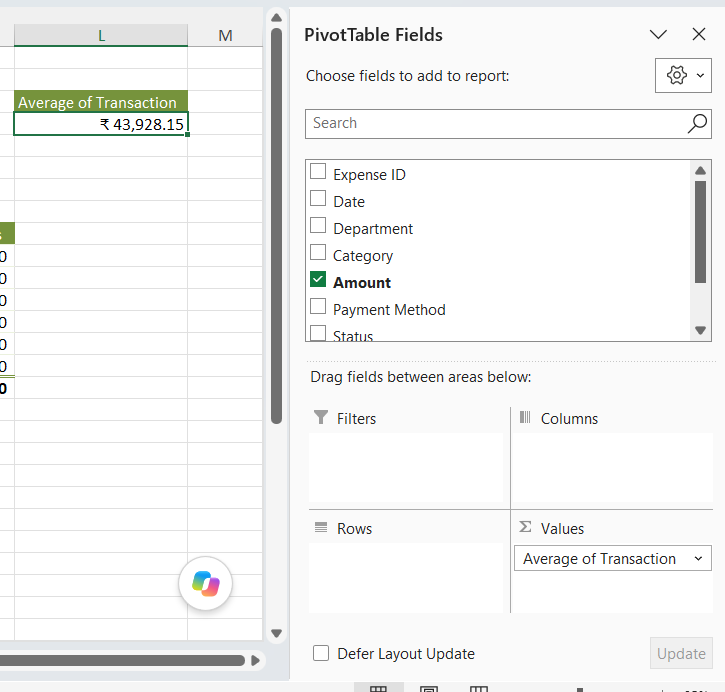This screenshot has width=725, height=692.
Task: Expand the Average of Transaction dropdown
Action: point(698,558)
